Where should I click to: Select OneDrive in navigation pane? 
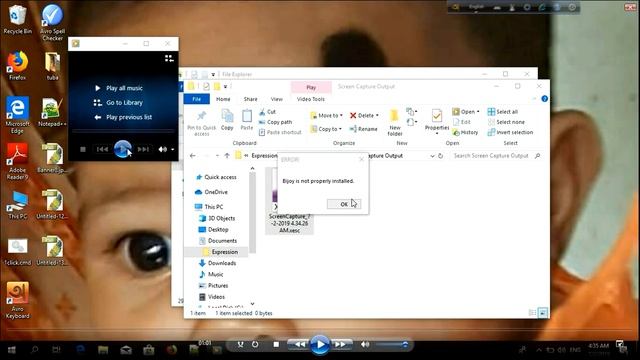pyautogui.click(x=211, y=192)
